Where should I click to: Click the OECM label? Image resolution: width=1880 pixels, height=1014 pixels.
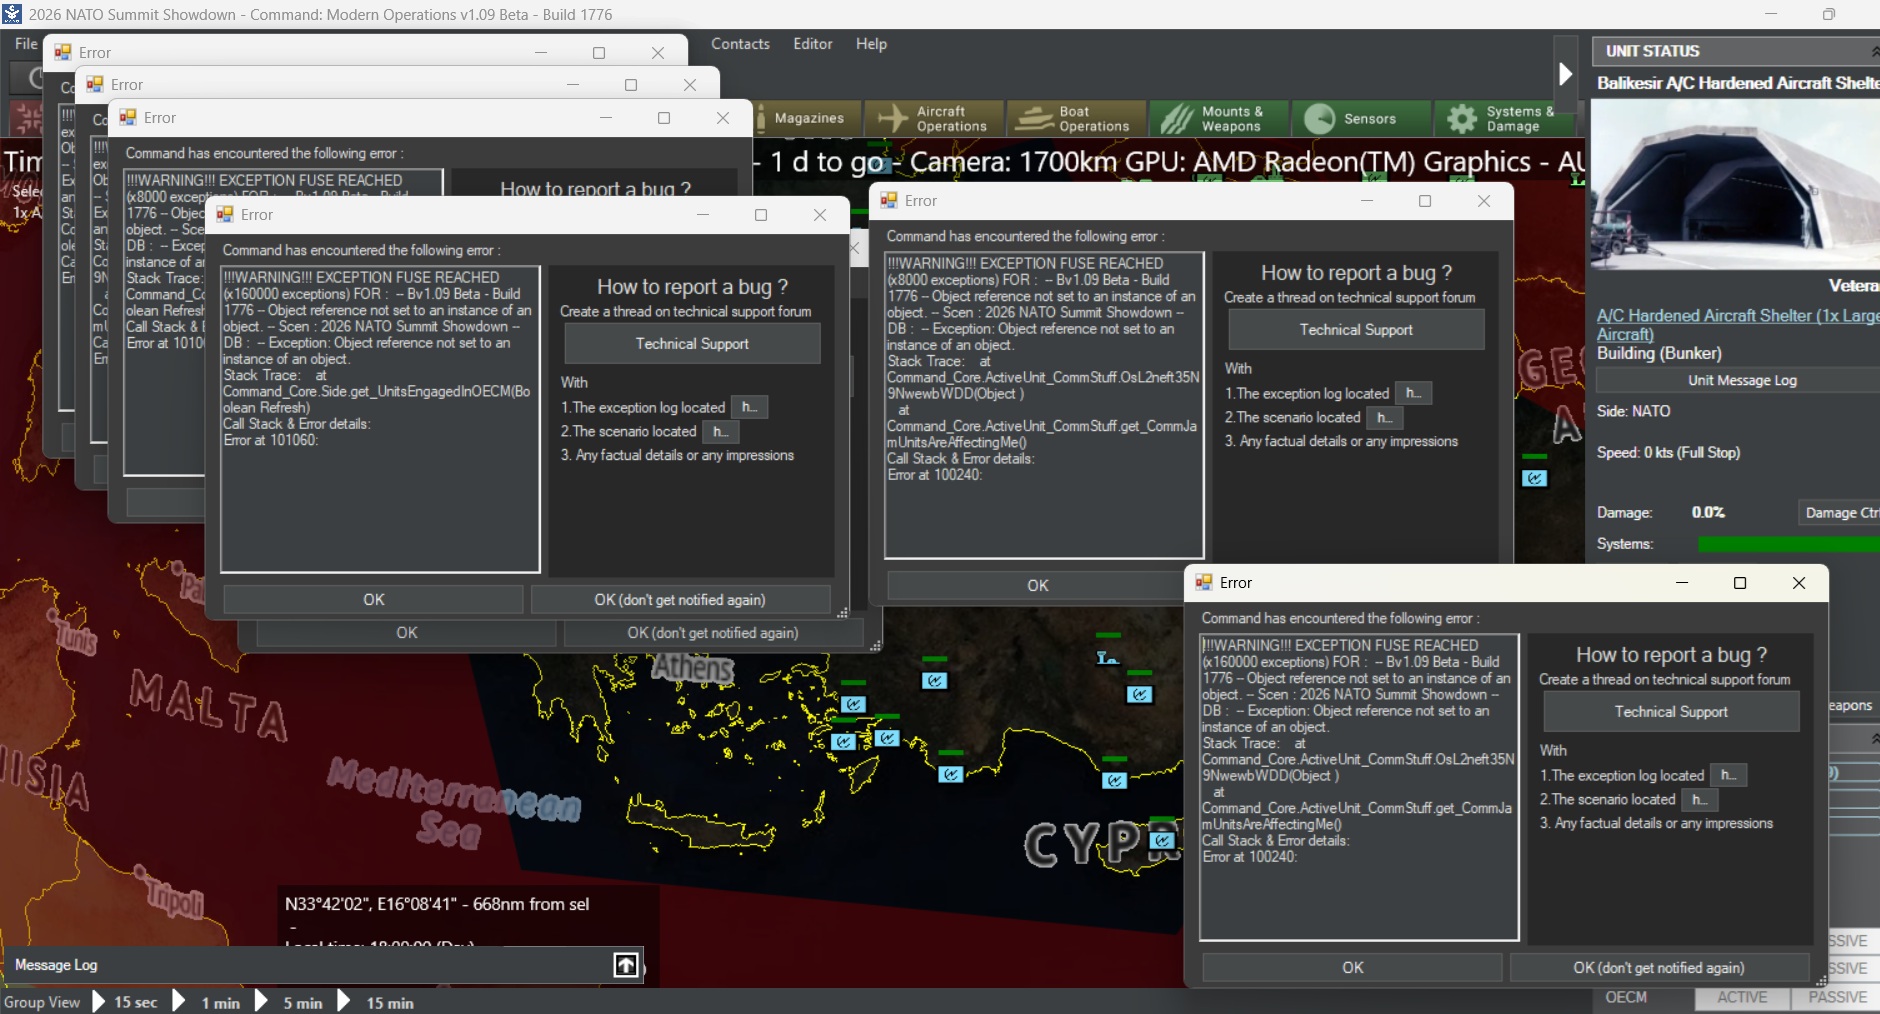(1626, 997)
